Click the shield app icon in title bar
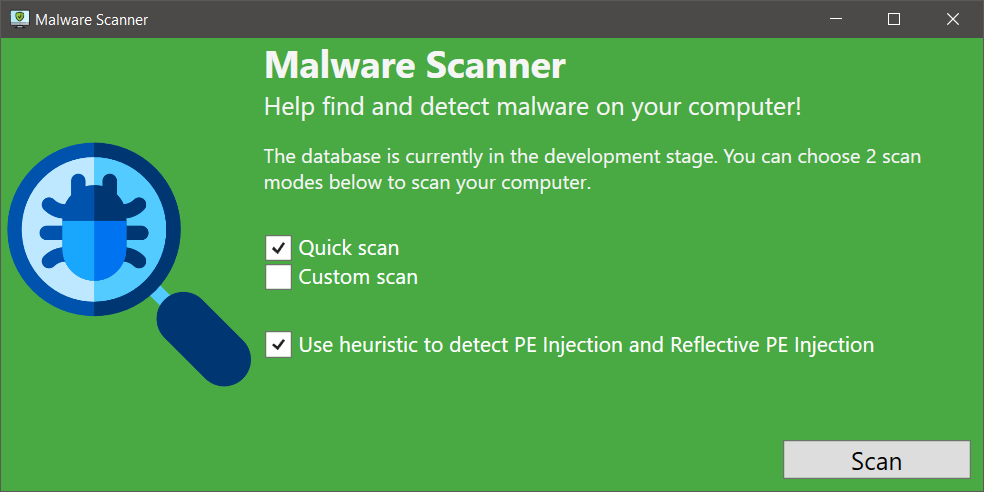This screenshot has height=492, width=984. tap(20, 19)
